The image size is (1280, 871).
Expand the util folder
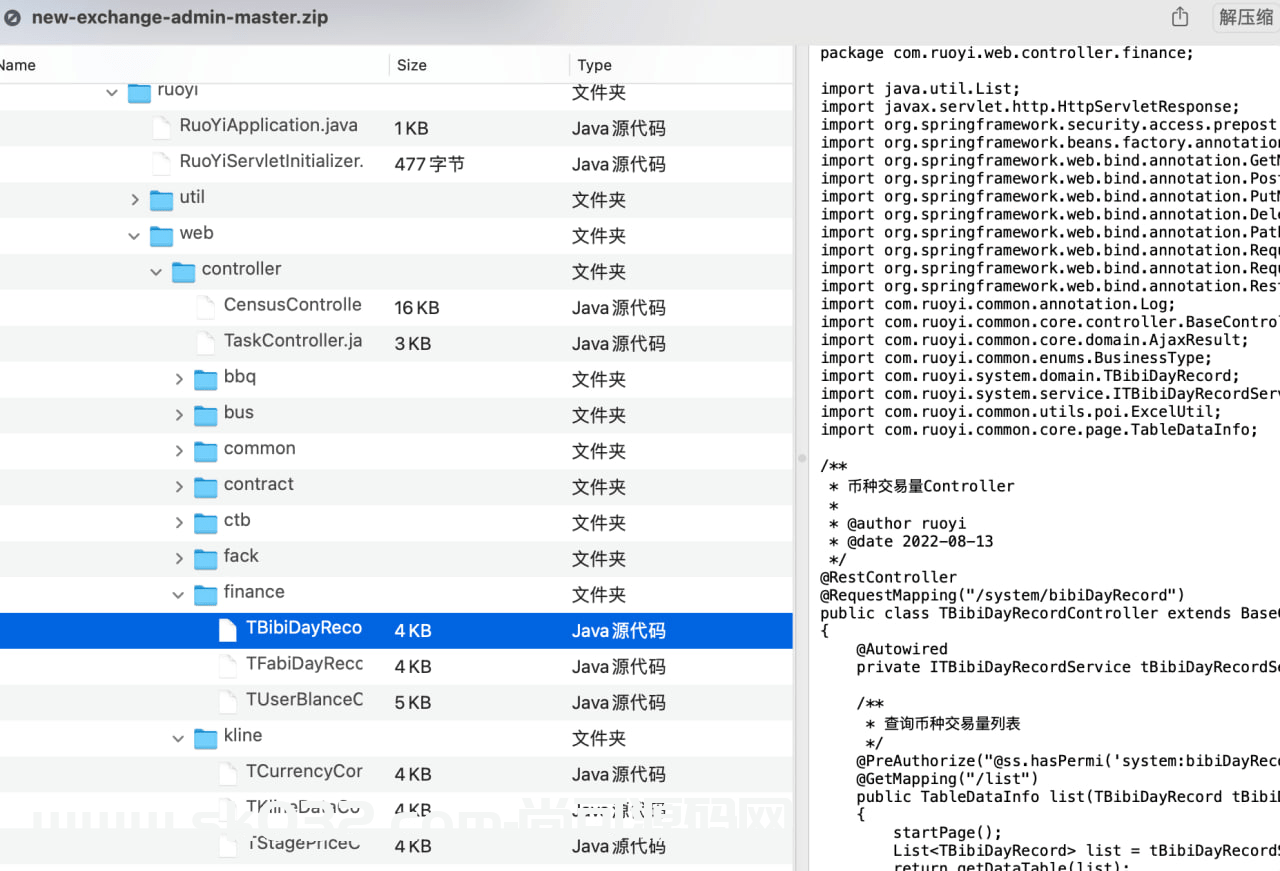pos(135,200)
